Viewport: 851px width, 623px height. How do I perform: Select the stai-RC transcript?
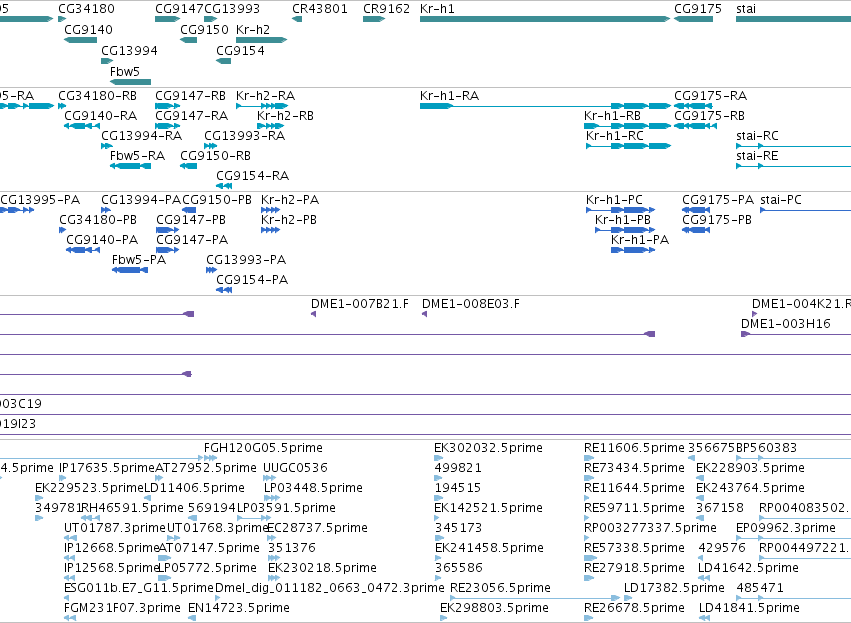793,146
